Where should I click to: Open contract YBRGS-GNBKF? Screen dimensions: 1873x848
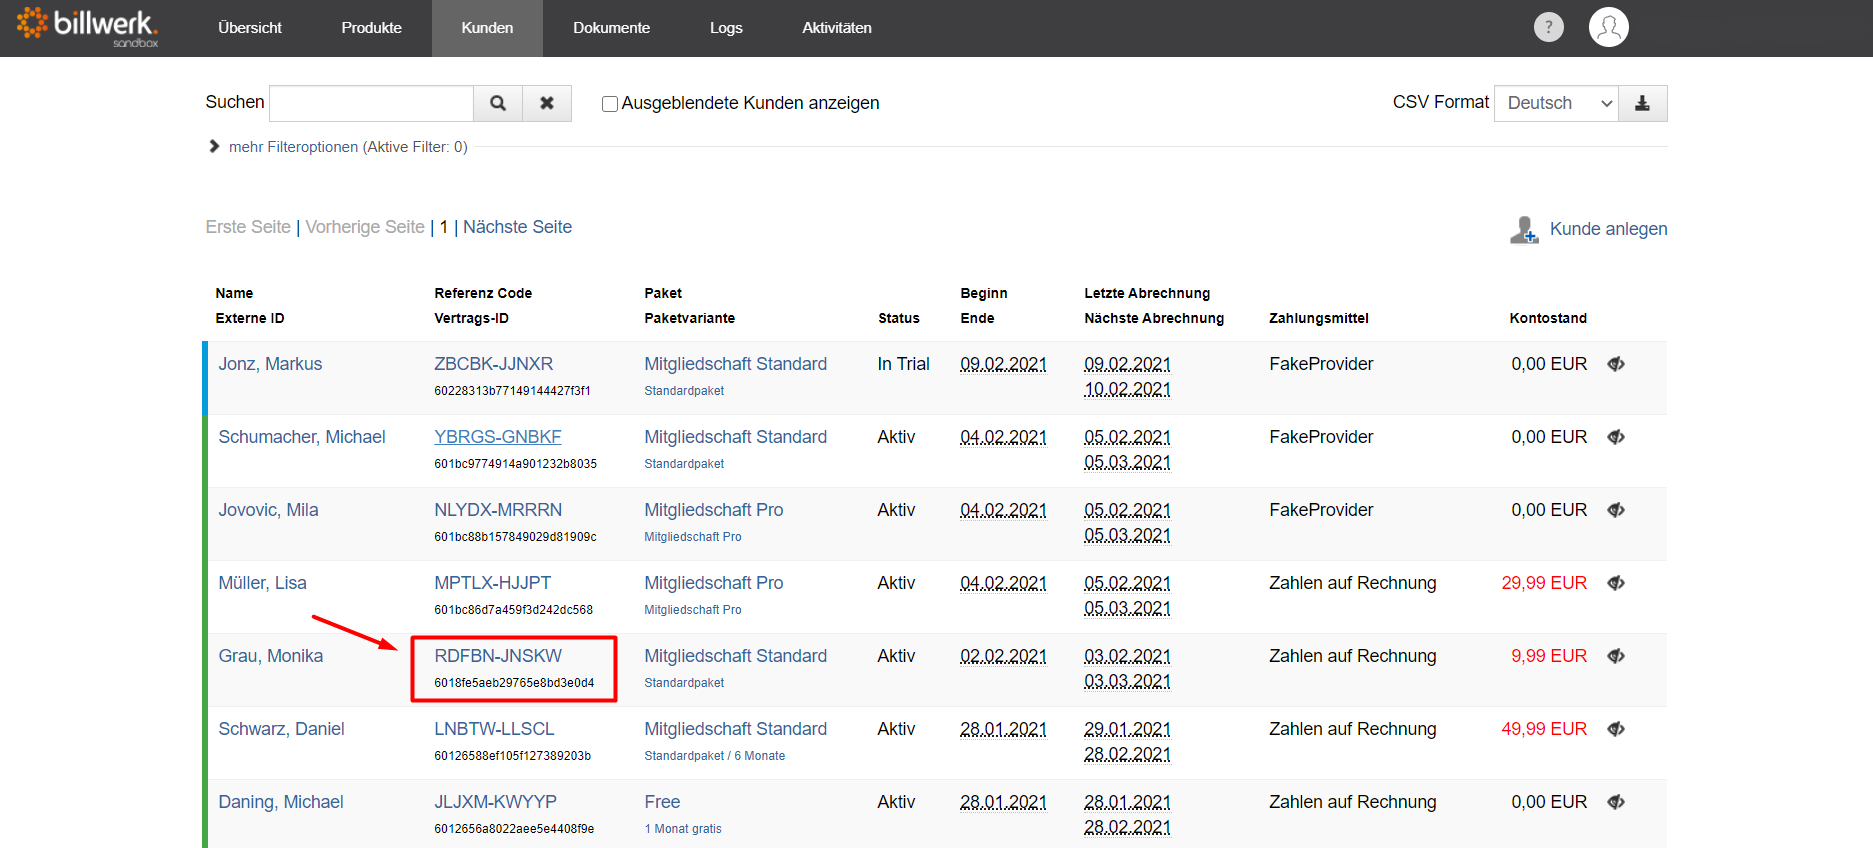(x=497, y=437)
